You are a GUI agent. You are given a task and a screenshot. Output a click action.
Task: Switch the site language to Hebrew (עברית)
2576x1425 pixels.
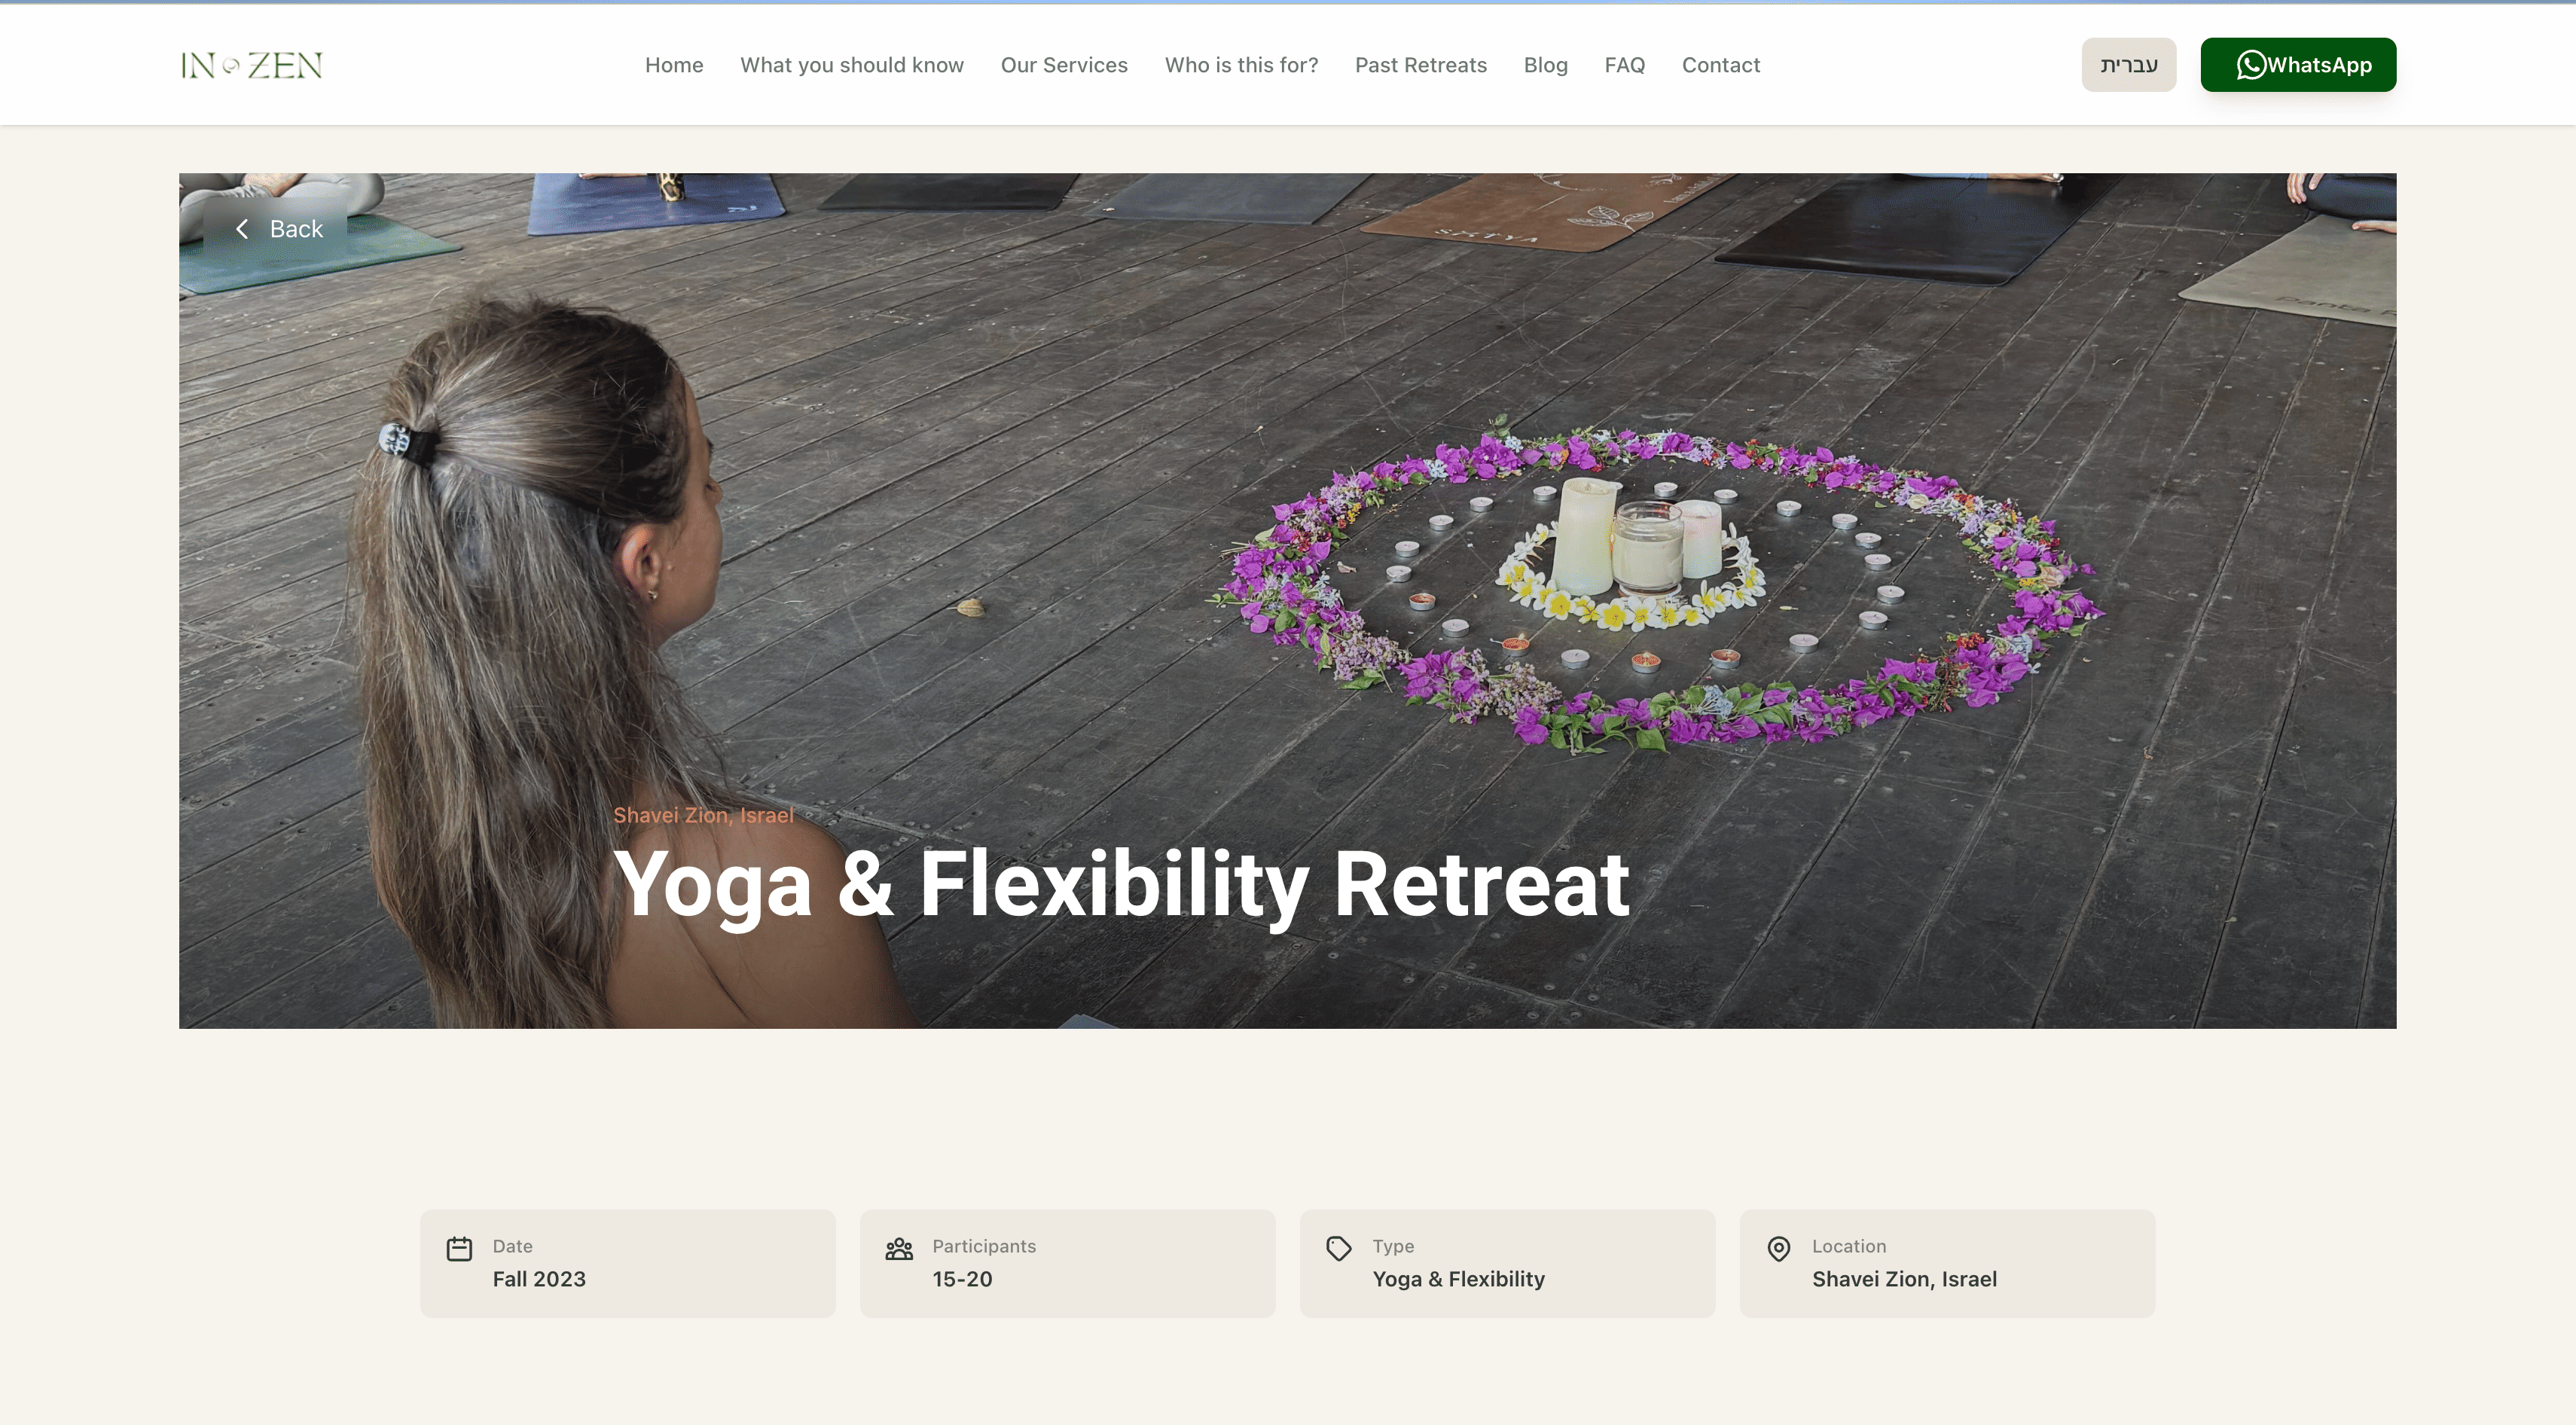point(2129,65)
